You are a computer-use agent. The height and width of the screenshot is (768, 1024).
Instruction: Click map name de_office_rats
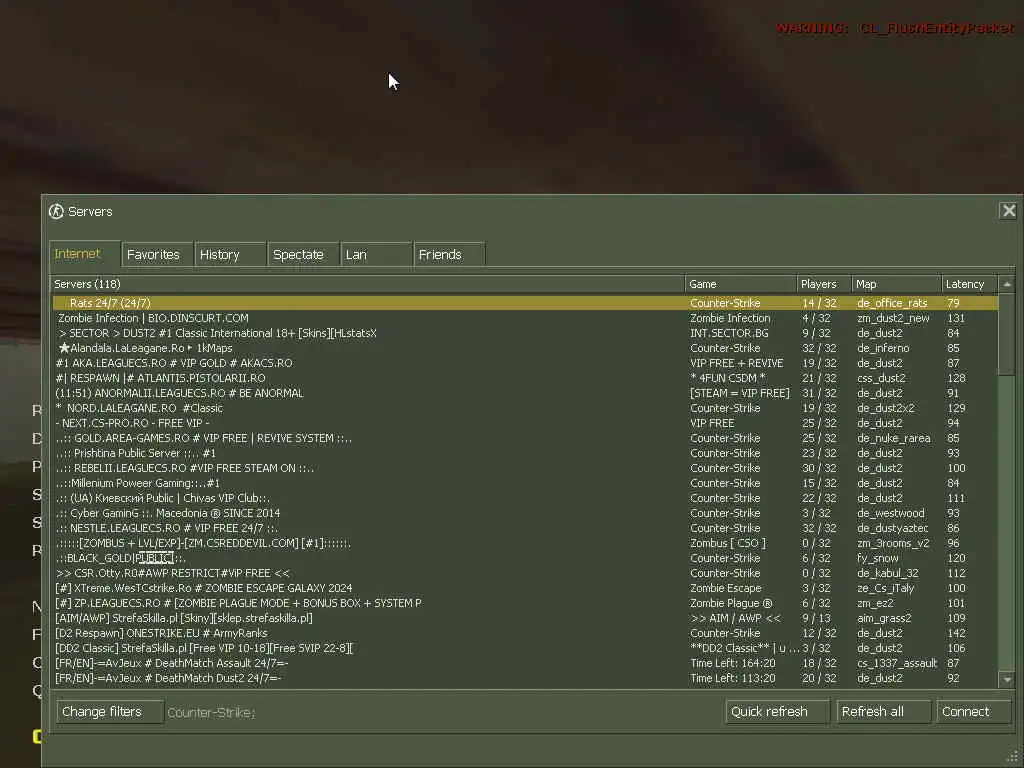pyautogui.click(x=892, y=303)
